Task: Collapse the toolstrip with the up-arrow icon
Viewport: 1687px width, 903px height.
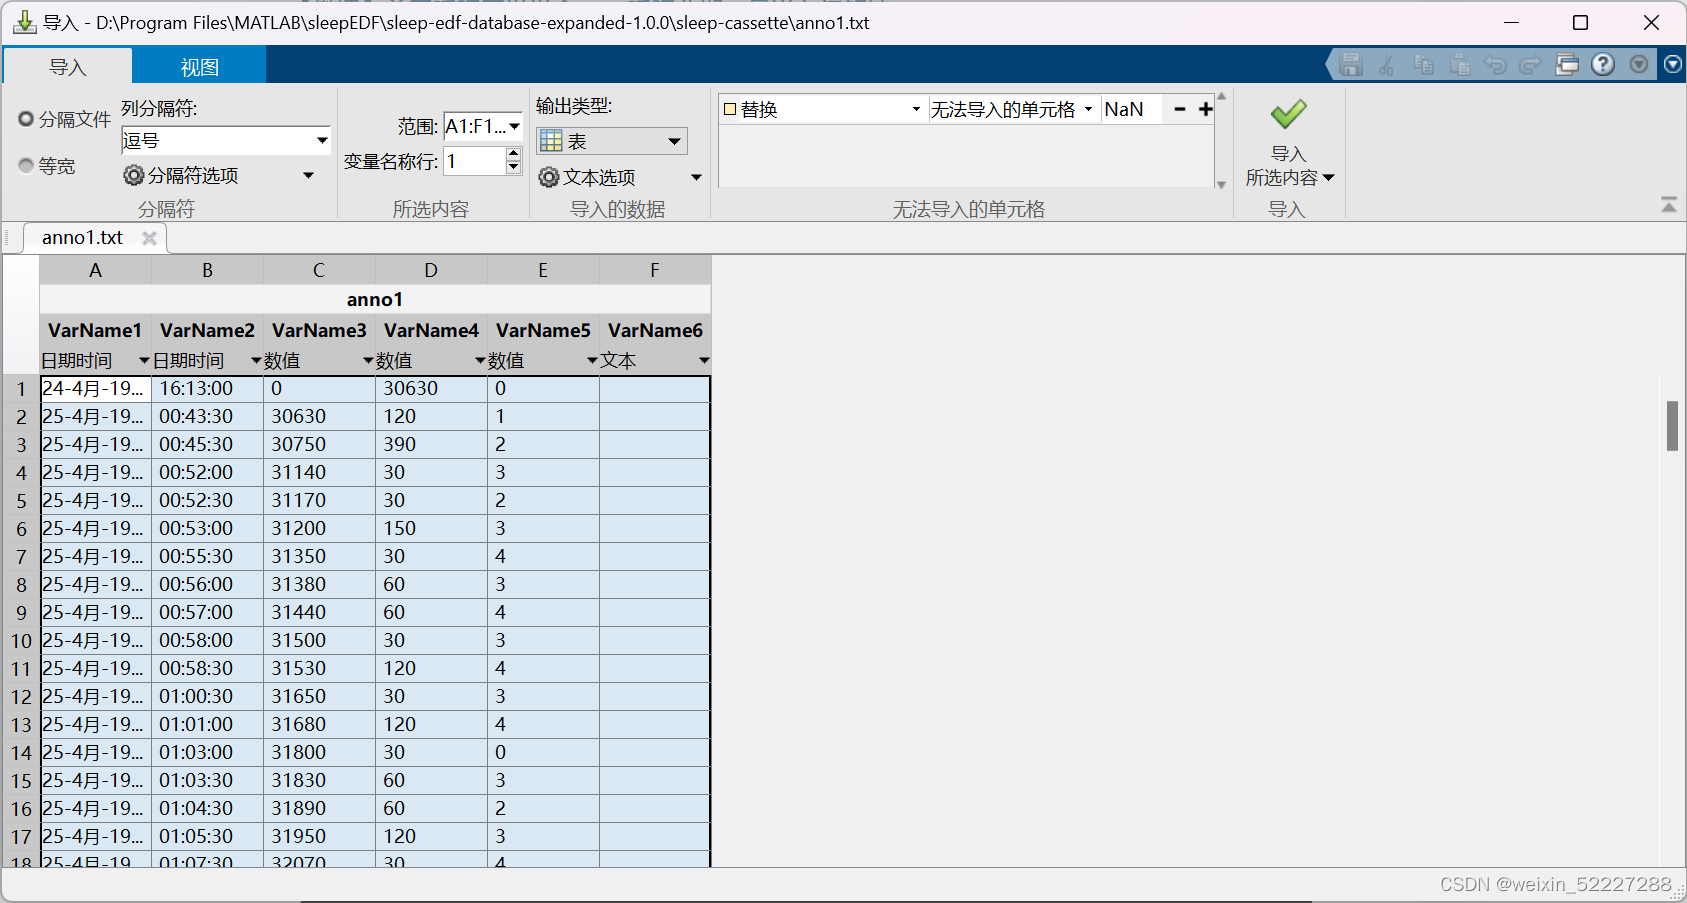Action: (x=1669, y=204)
